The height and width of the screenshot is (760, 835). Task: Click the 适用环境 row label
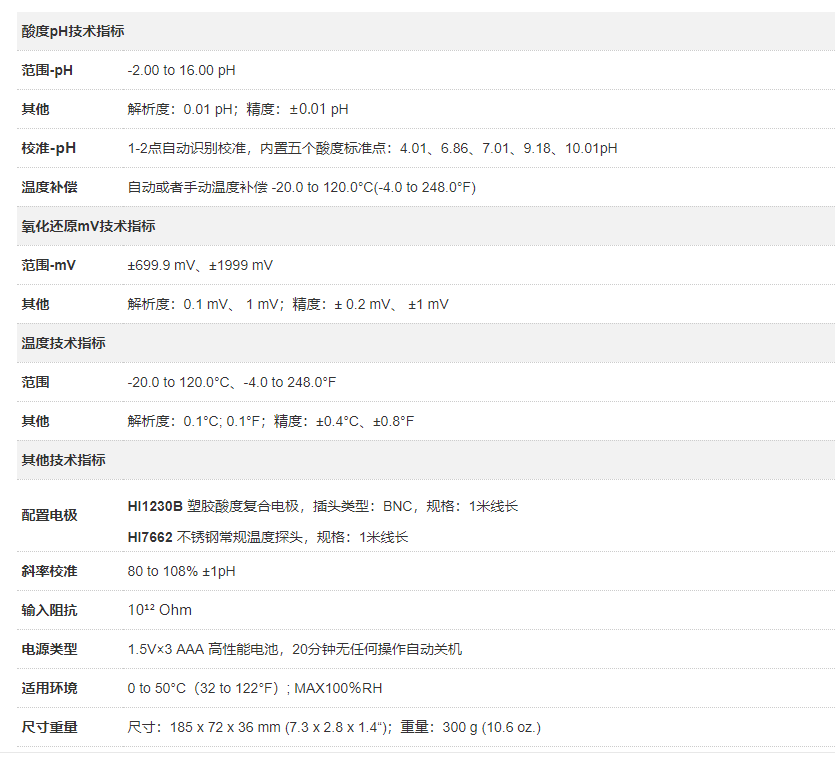pos(49,688)
